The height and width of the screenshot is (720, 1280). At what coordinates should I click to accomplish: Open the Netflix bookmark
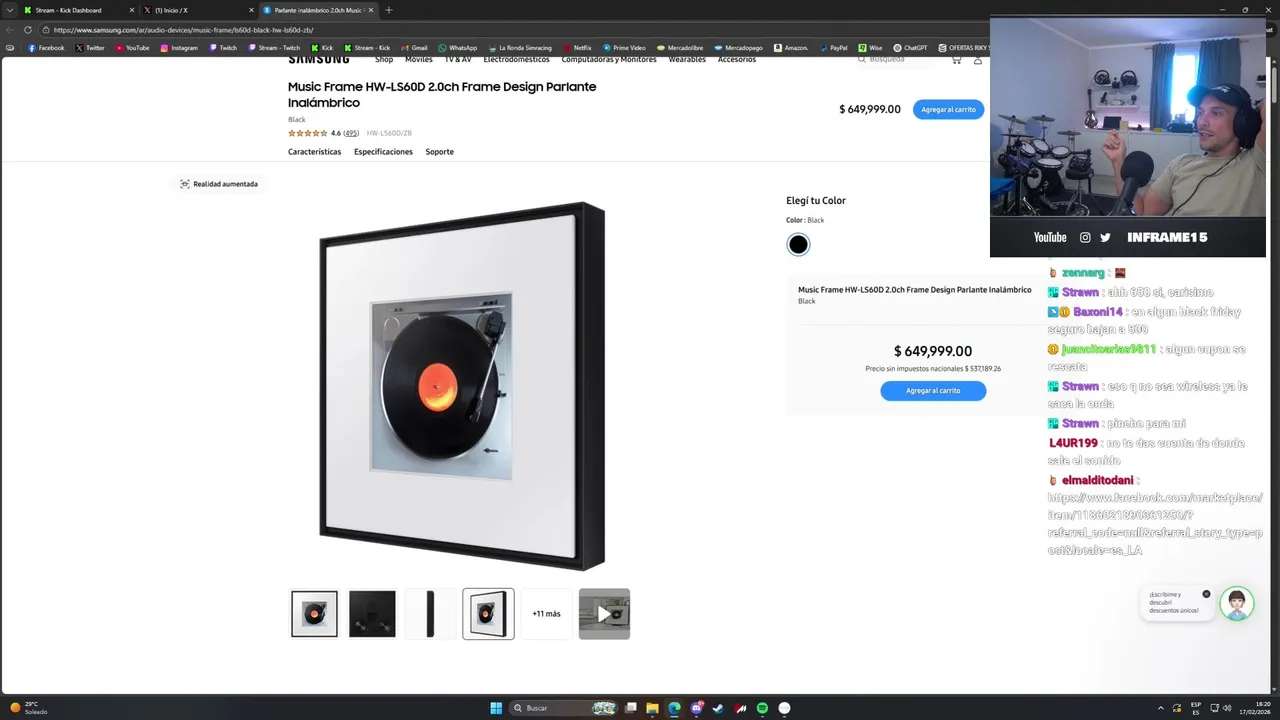pyautogui.click(x=577, y=48)
